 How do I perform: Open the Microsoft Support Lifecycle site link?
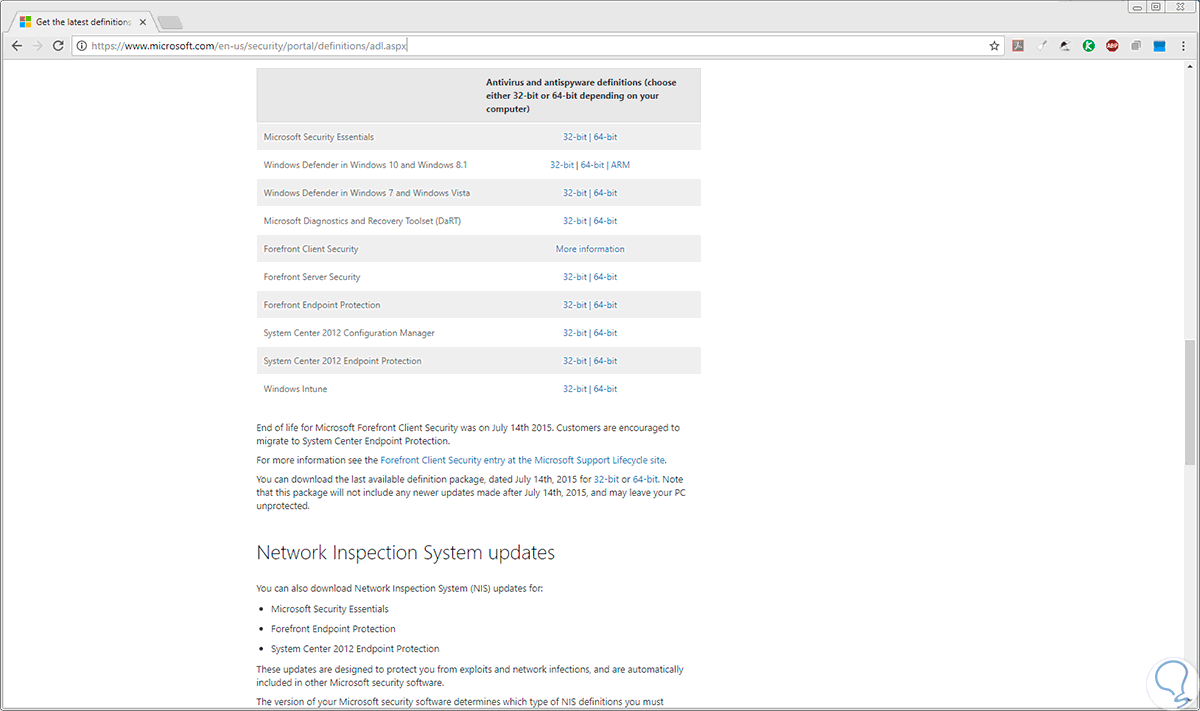point(522,461)
